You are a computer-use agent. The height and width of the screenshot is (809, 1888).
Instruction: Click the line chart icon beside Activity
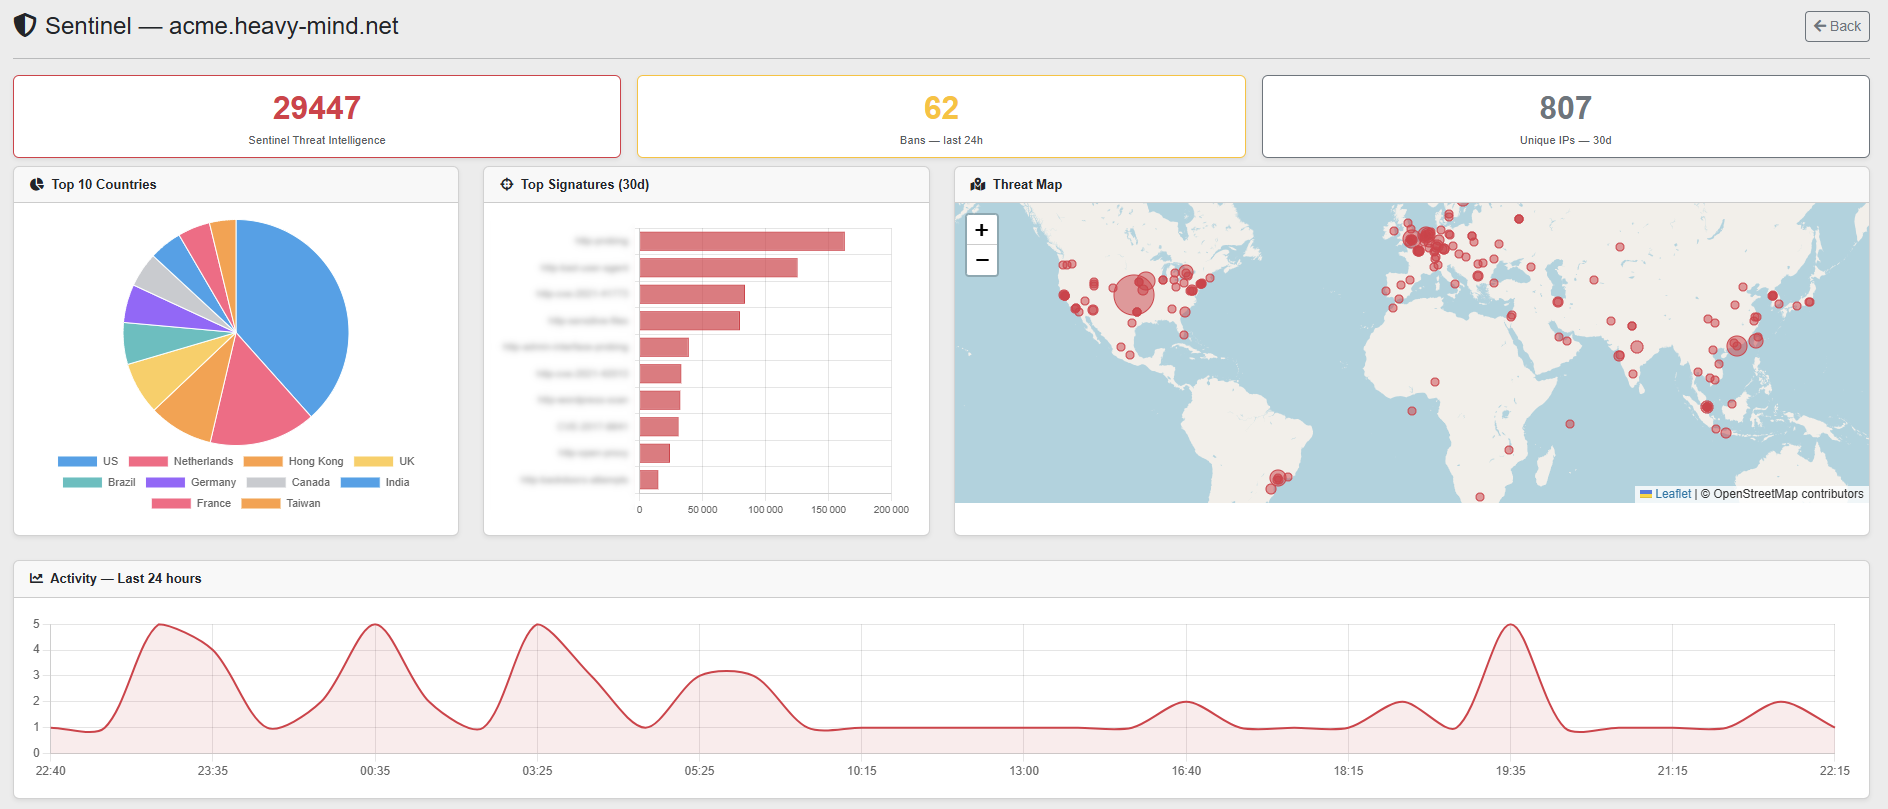pos(37,578)
